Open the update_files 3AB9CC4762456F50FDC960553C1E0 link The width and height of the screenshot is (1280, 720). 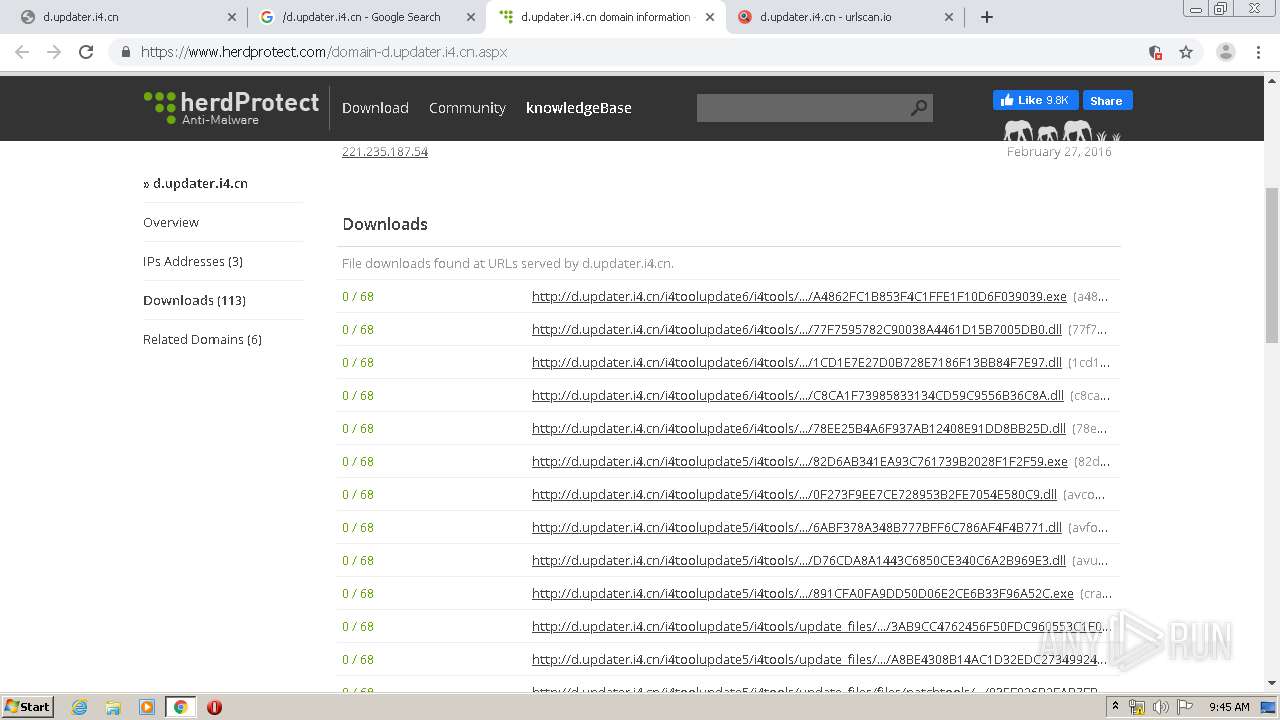(821, 626)
